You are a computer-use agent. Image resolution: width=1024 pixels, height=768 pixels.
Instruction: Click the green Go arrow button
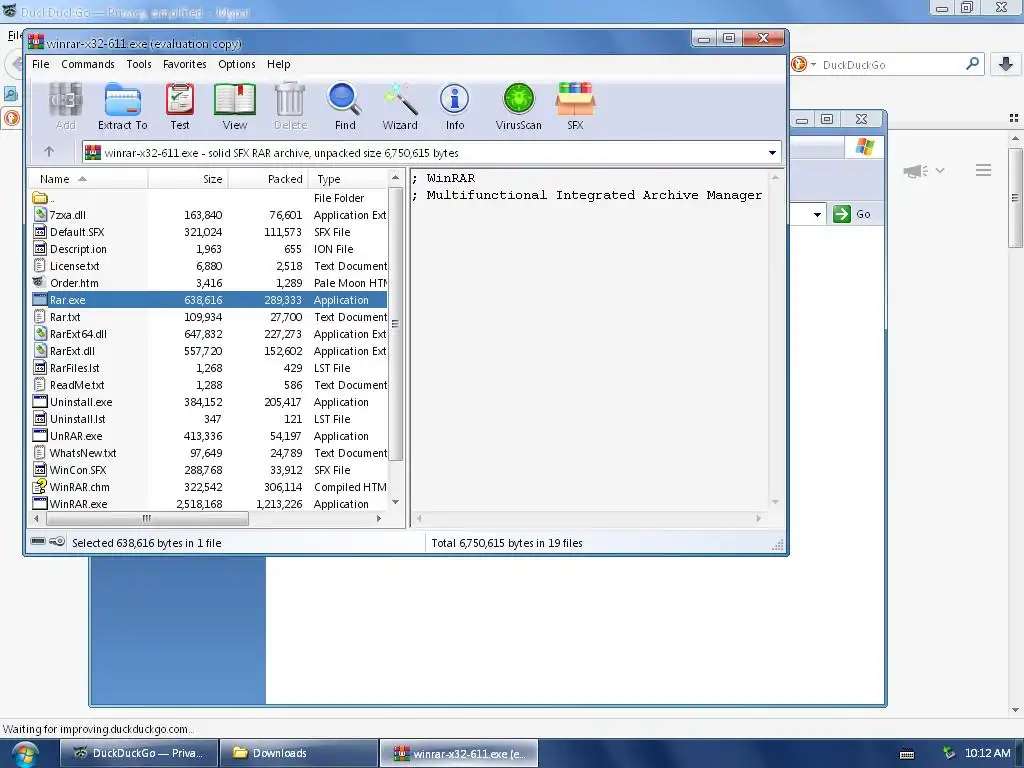842,214
